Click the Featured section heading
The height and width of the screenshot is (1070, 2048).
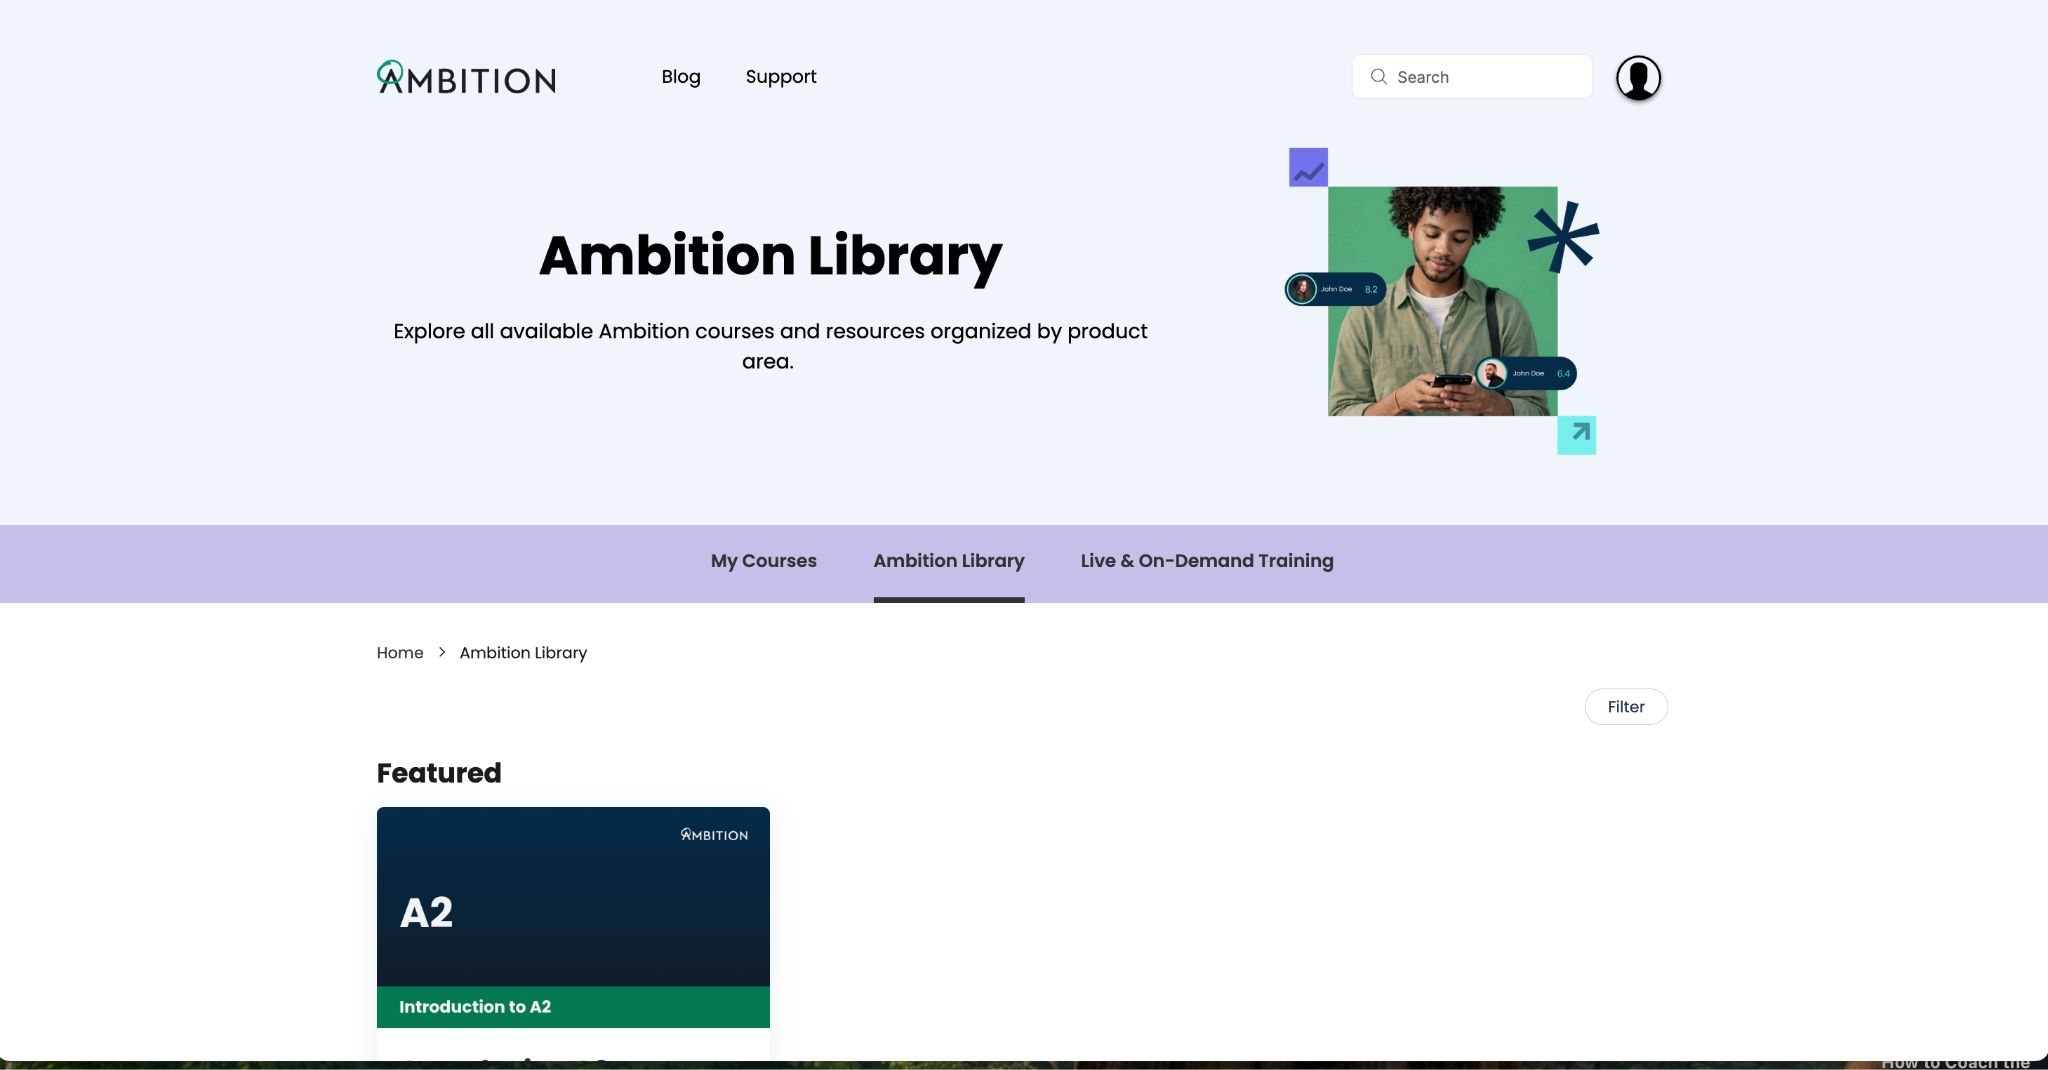click(439, 773)
